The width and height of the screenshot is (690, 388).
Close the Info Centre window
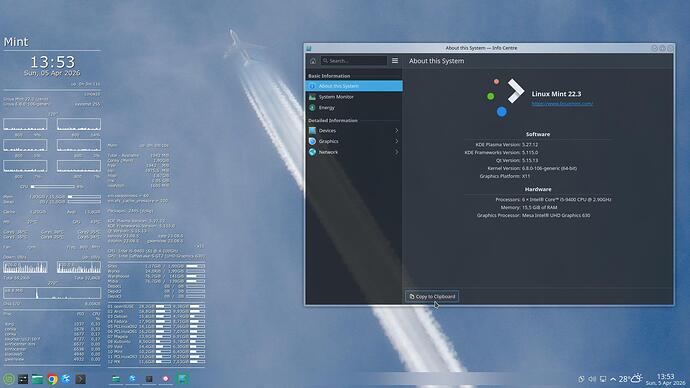click(670, 48)
